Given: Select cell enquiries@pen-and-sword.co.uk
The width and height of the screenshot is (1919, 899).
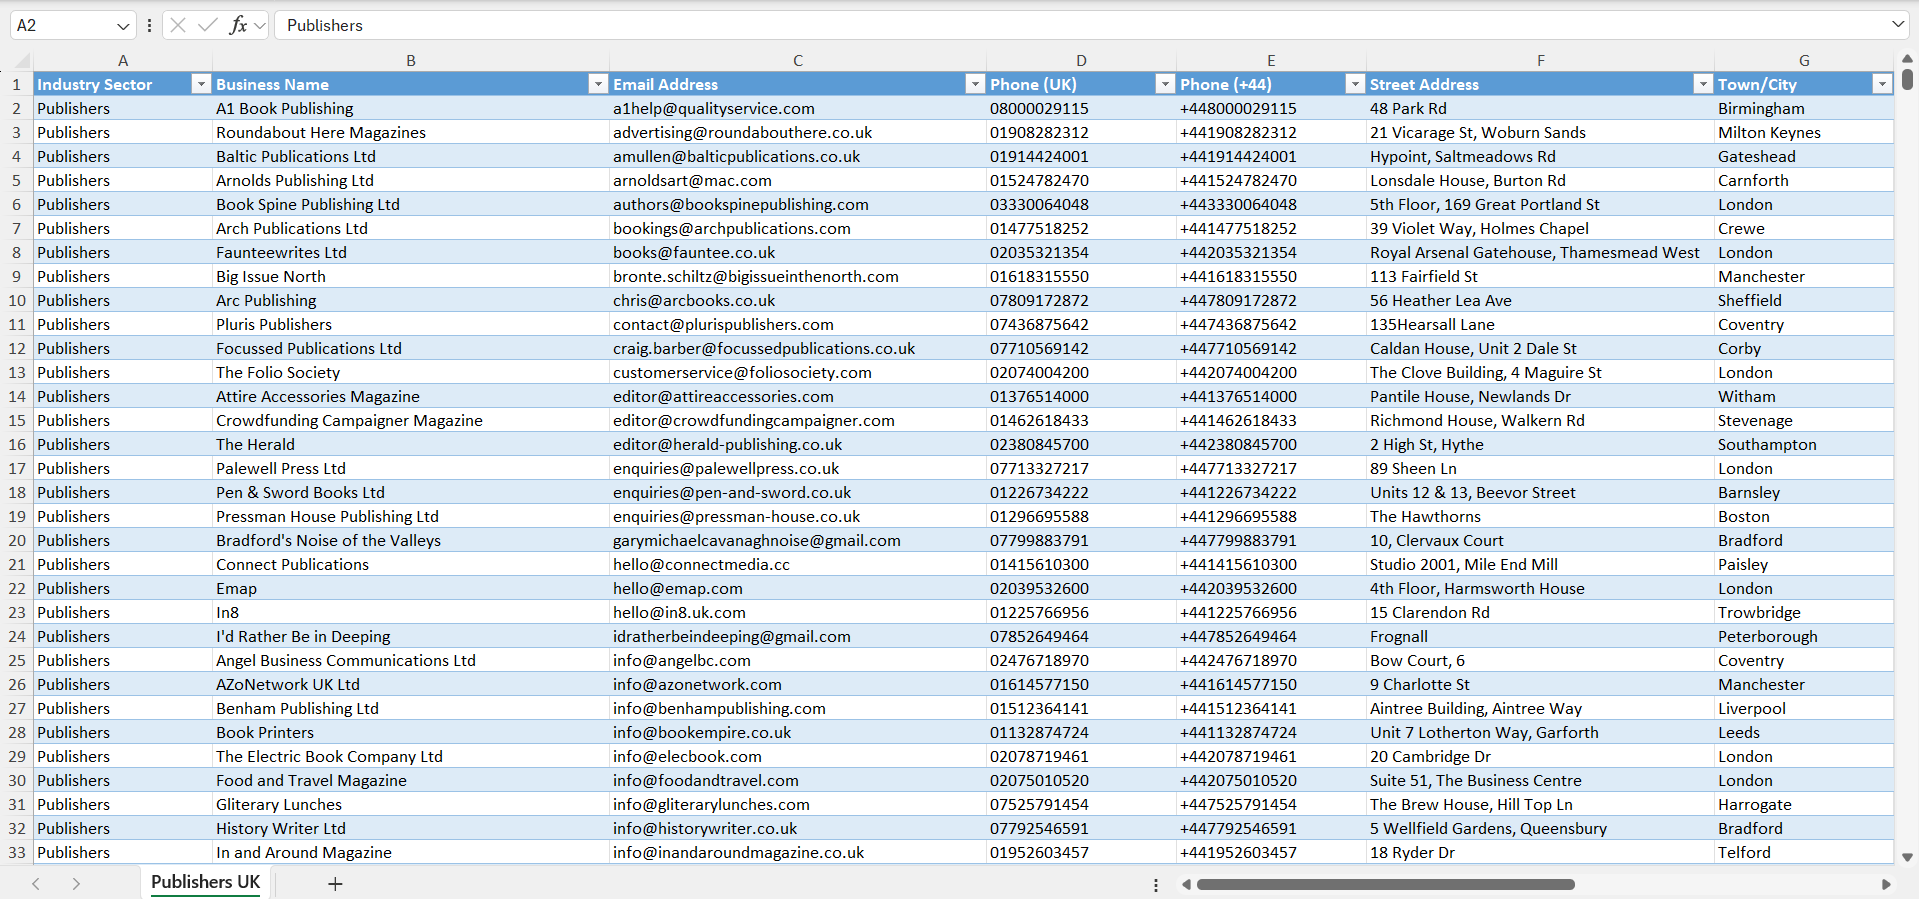Looking at the screenshot, I should click(798, 492).
